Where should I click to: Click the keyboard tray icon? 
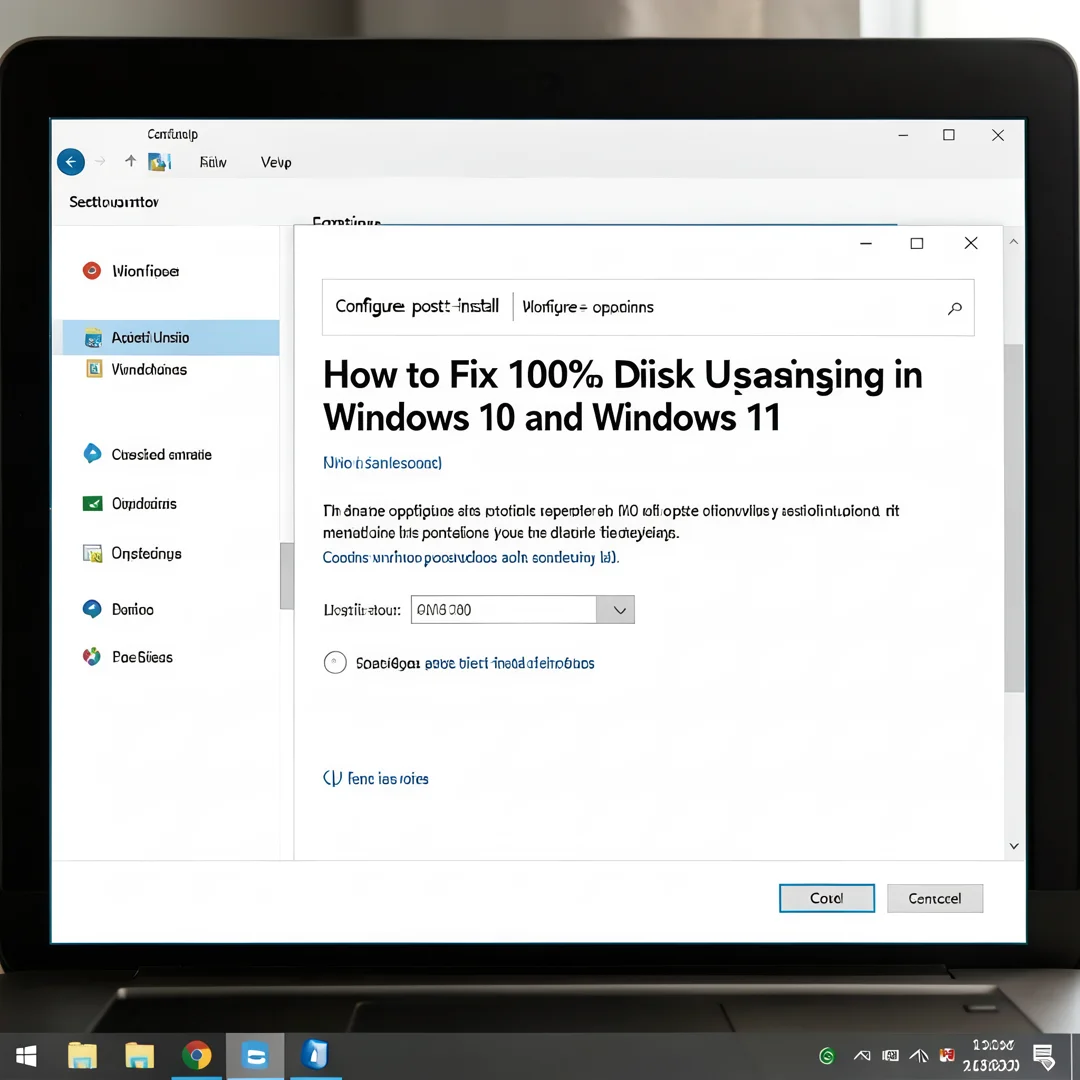[890, 1055]
